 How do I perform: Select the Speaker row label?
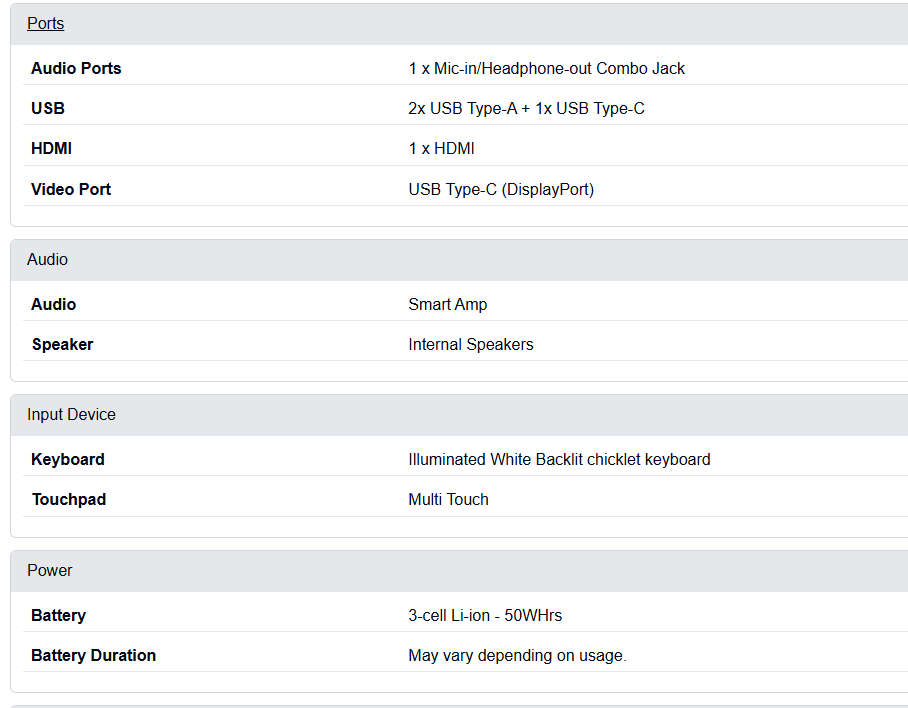tap(62, 344)
